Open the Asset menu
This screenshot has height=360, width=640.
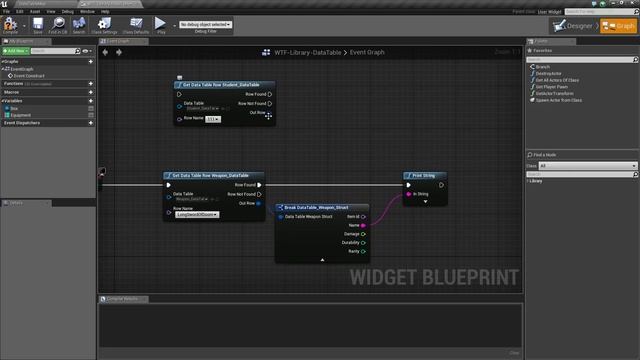pyautogui.click(x=35, y=11)
